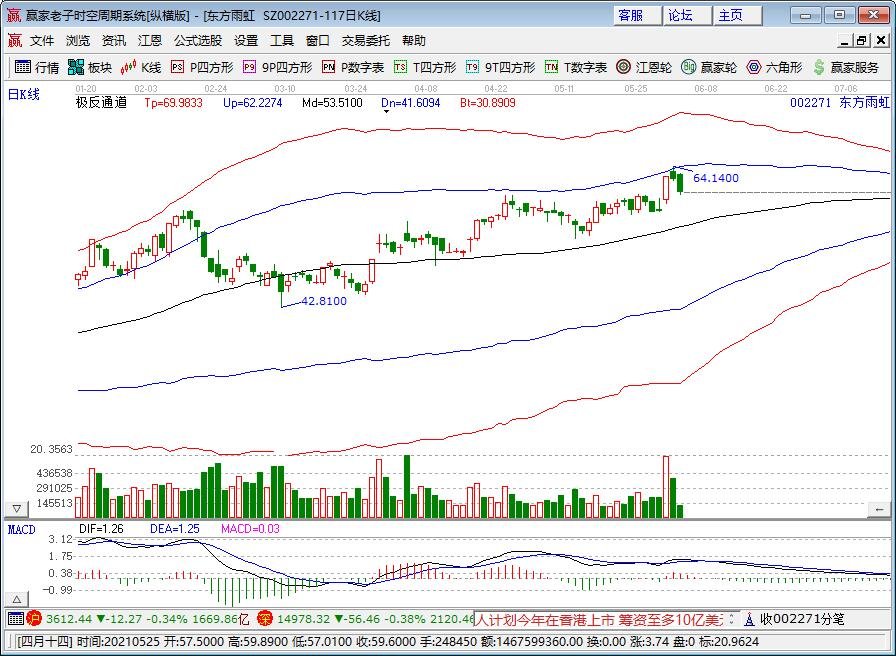Expand MACD panel with up triangle
896x656 pixels.
pyautogui.click(x=17, y=599)
